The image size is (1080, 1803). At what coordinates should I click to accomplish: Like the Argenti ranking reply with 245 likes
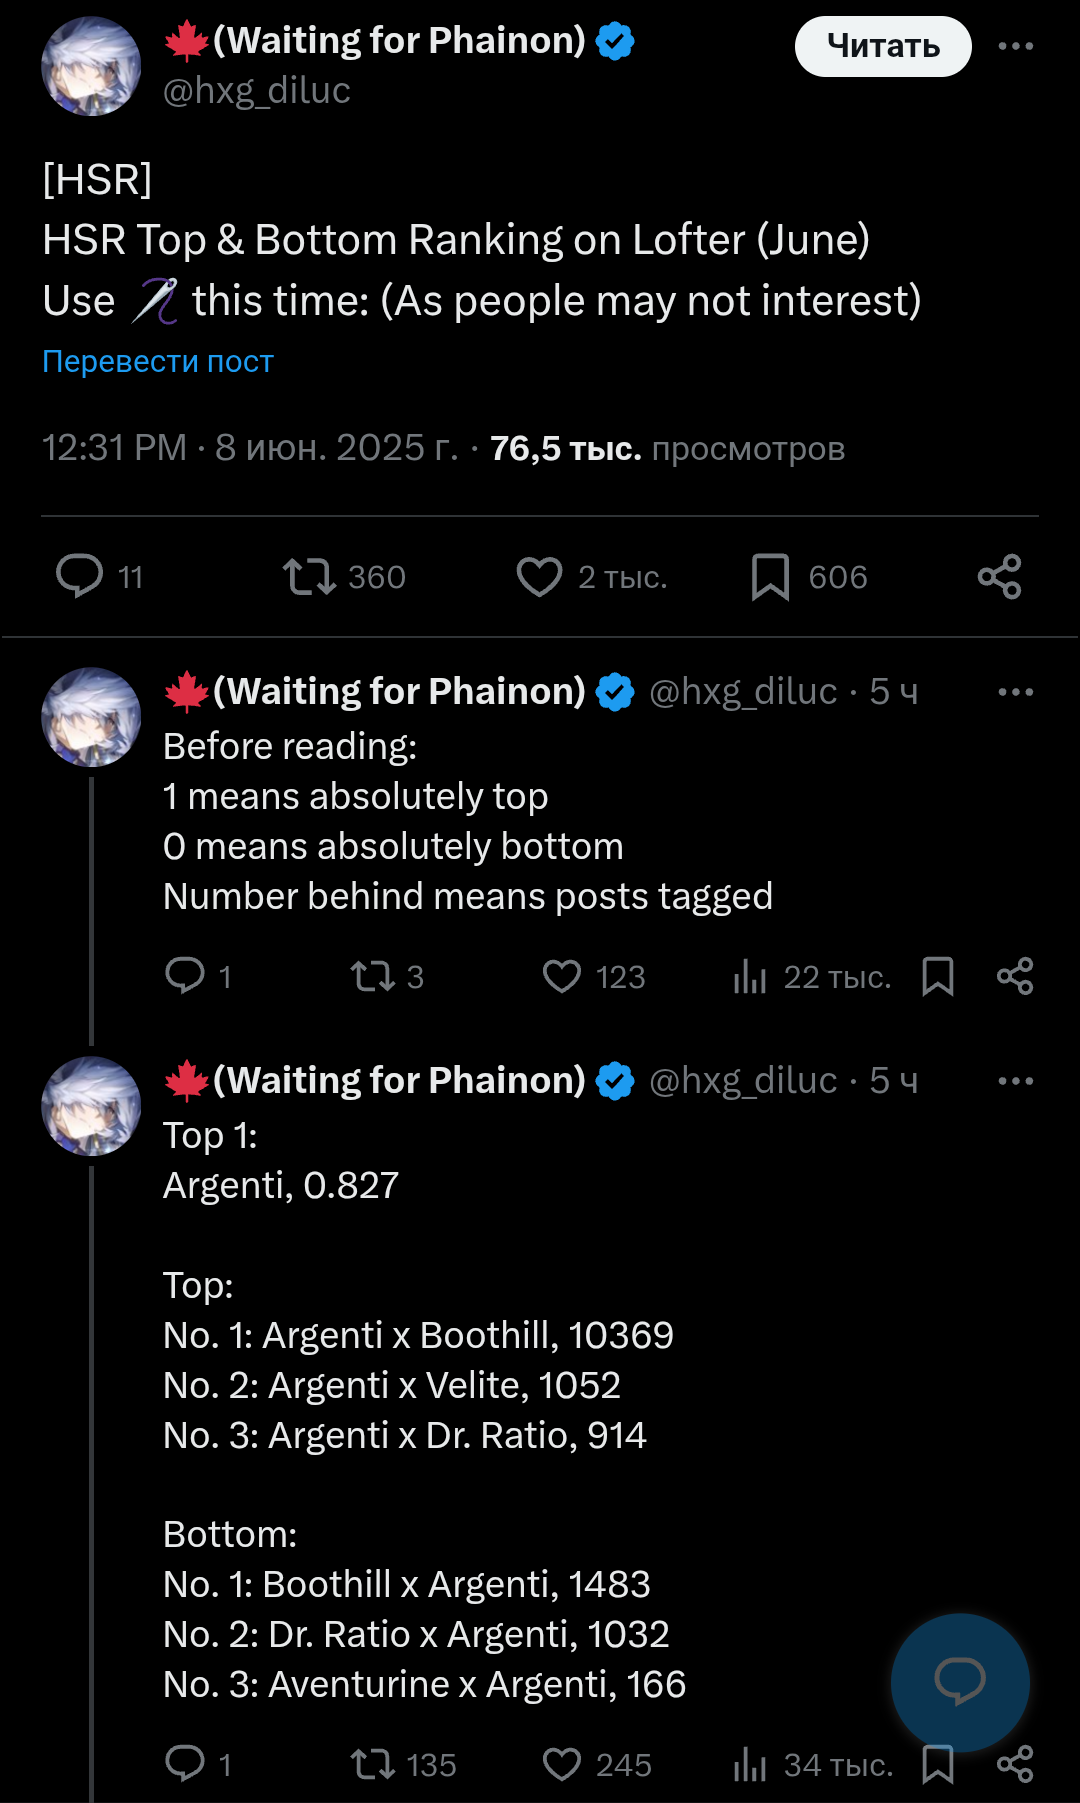[562, 1764]
